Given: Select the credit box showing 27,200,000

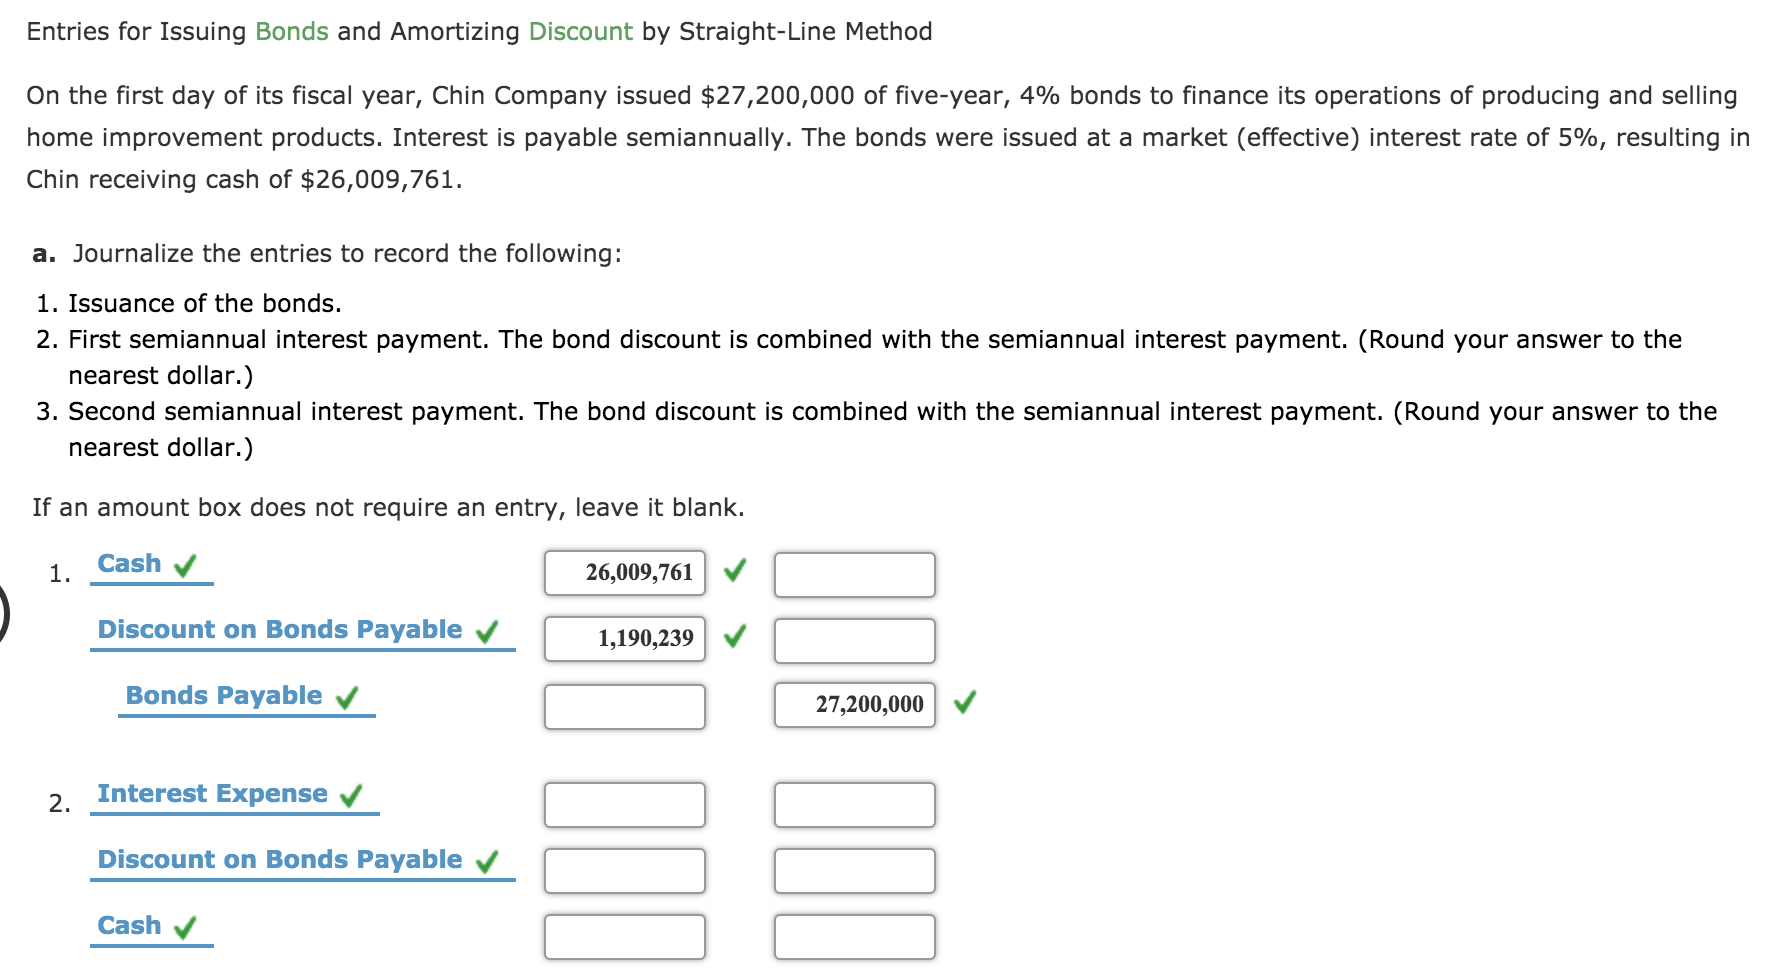Looking at the screenshot, I should click(855, 704).
